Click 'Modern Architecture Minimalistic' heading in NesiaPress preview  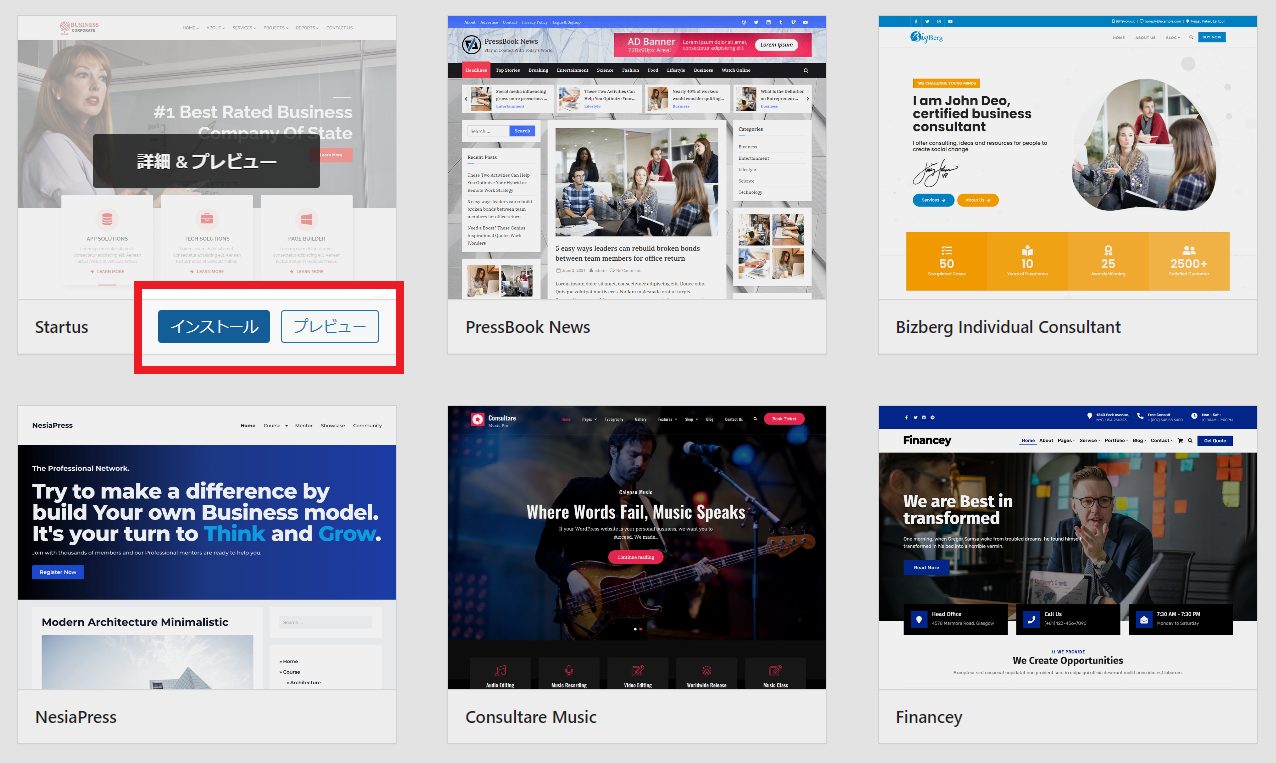(x=135, y=622)
